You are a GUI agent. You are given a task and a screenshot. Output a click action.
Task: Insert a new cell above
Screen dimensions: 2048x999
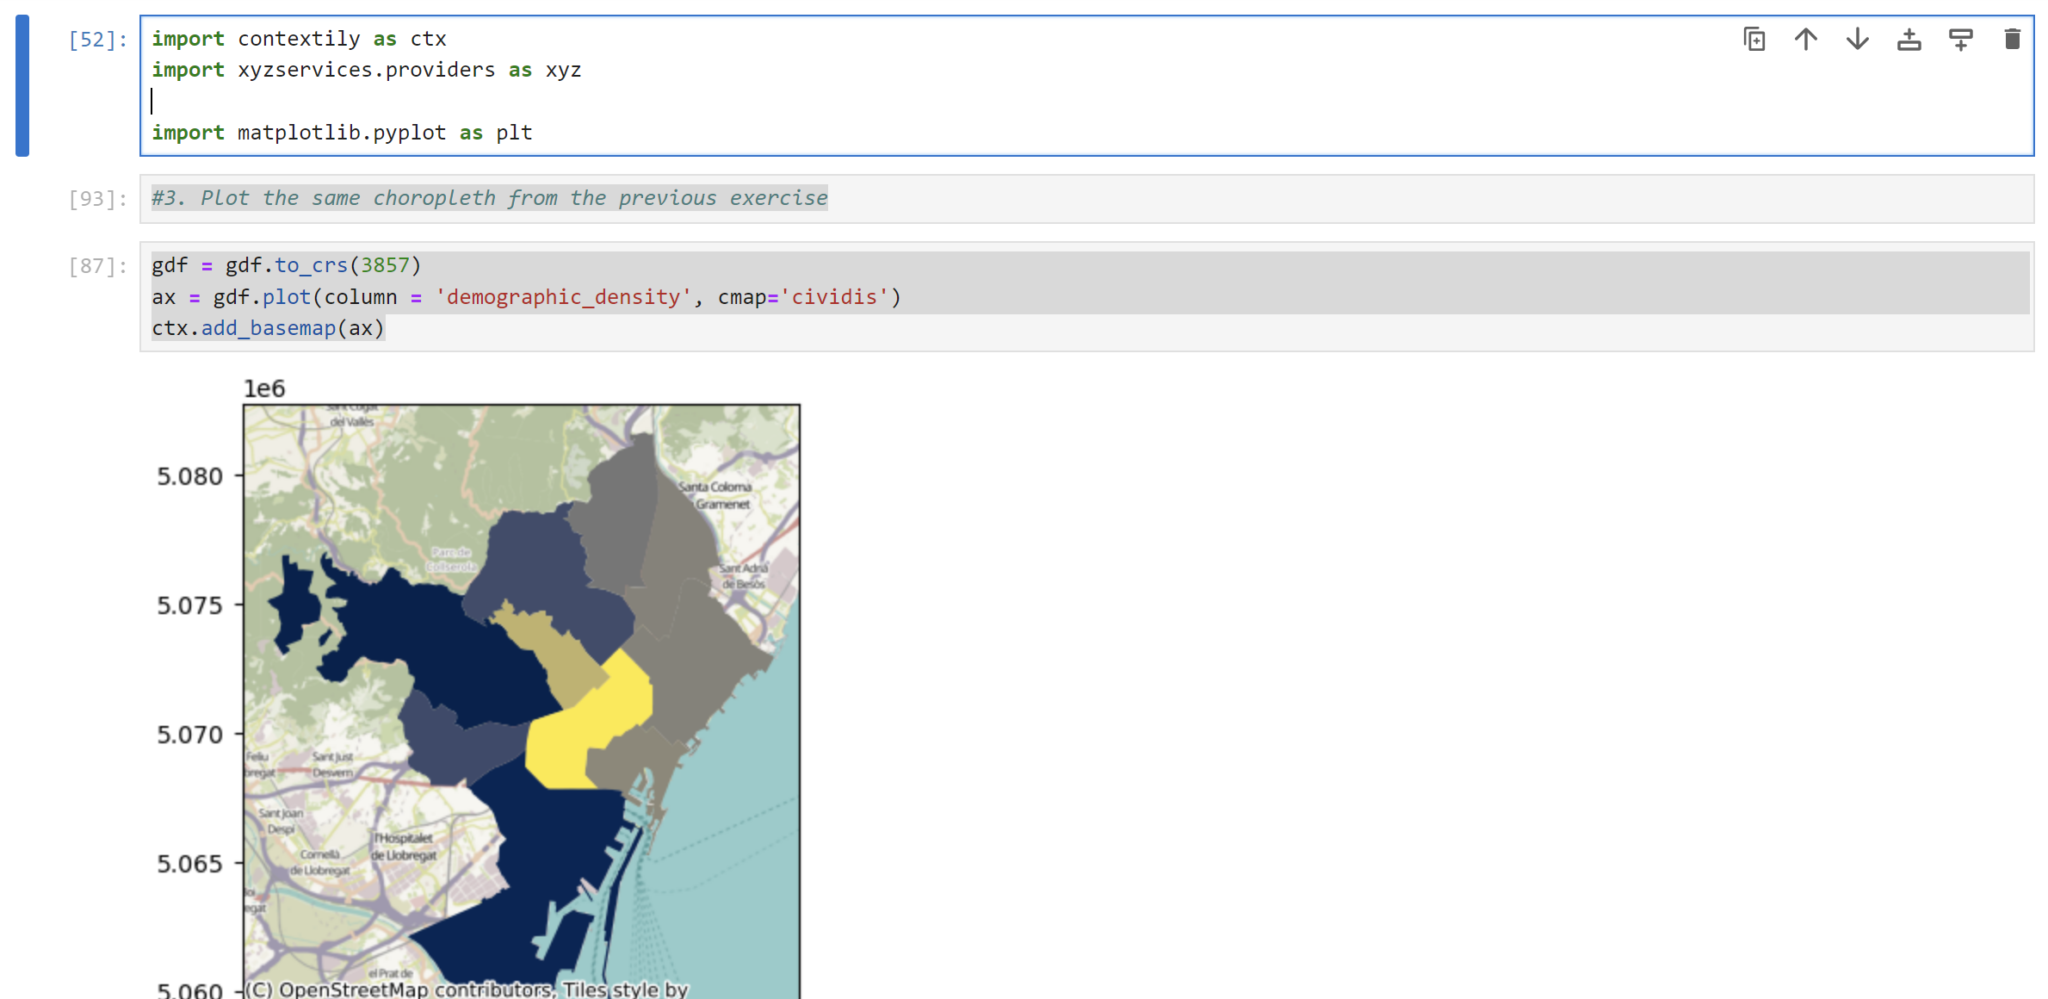point(1908,39)
